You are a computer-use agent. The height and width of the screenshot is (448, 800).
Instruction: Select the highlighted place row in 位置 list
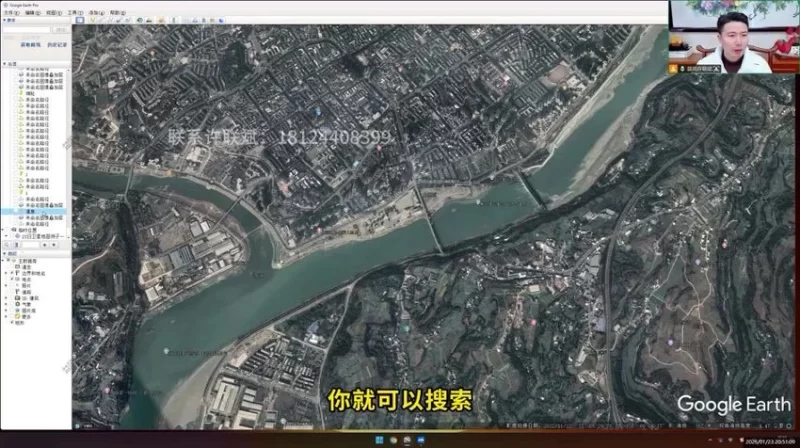click(x=33, y=211)
